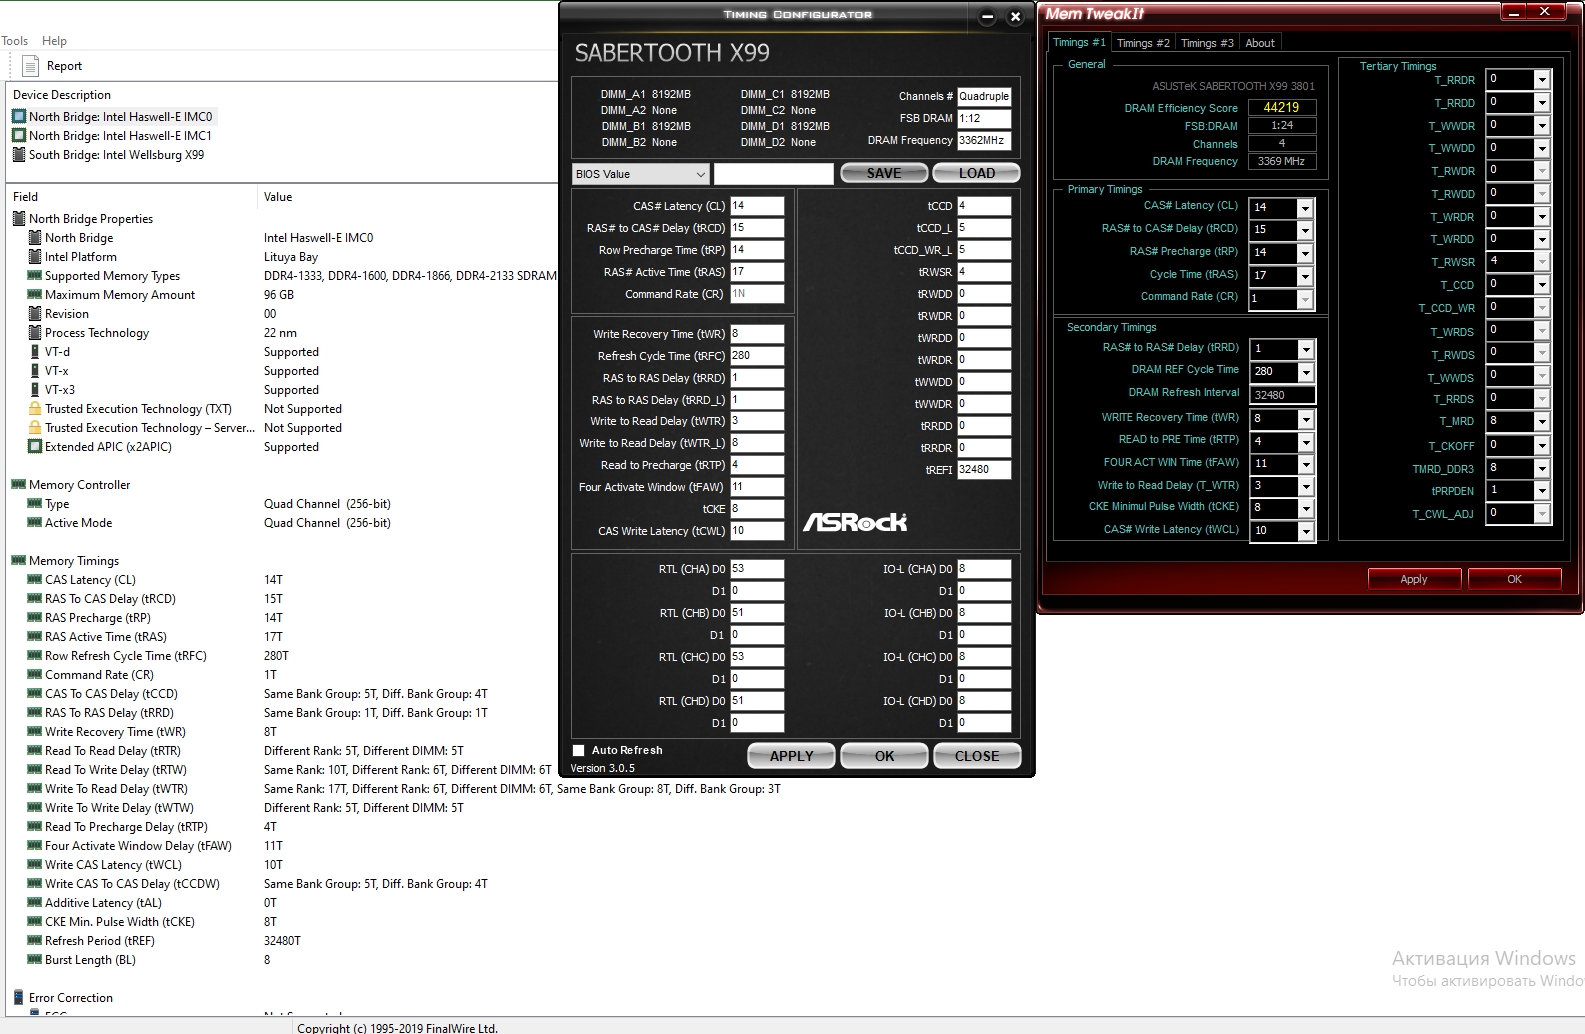
Task: Open the About tab in MemTweakIt
Action: (x=1260, y=43)
